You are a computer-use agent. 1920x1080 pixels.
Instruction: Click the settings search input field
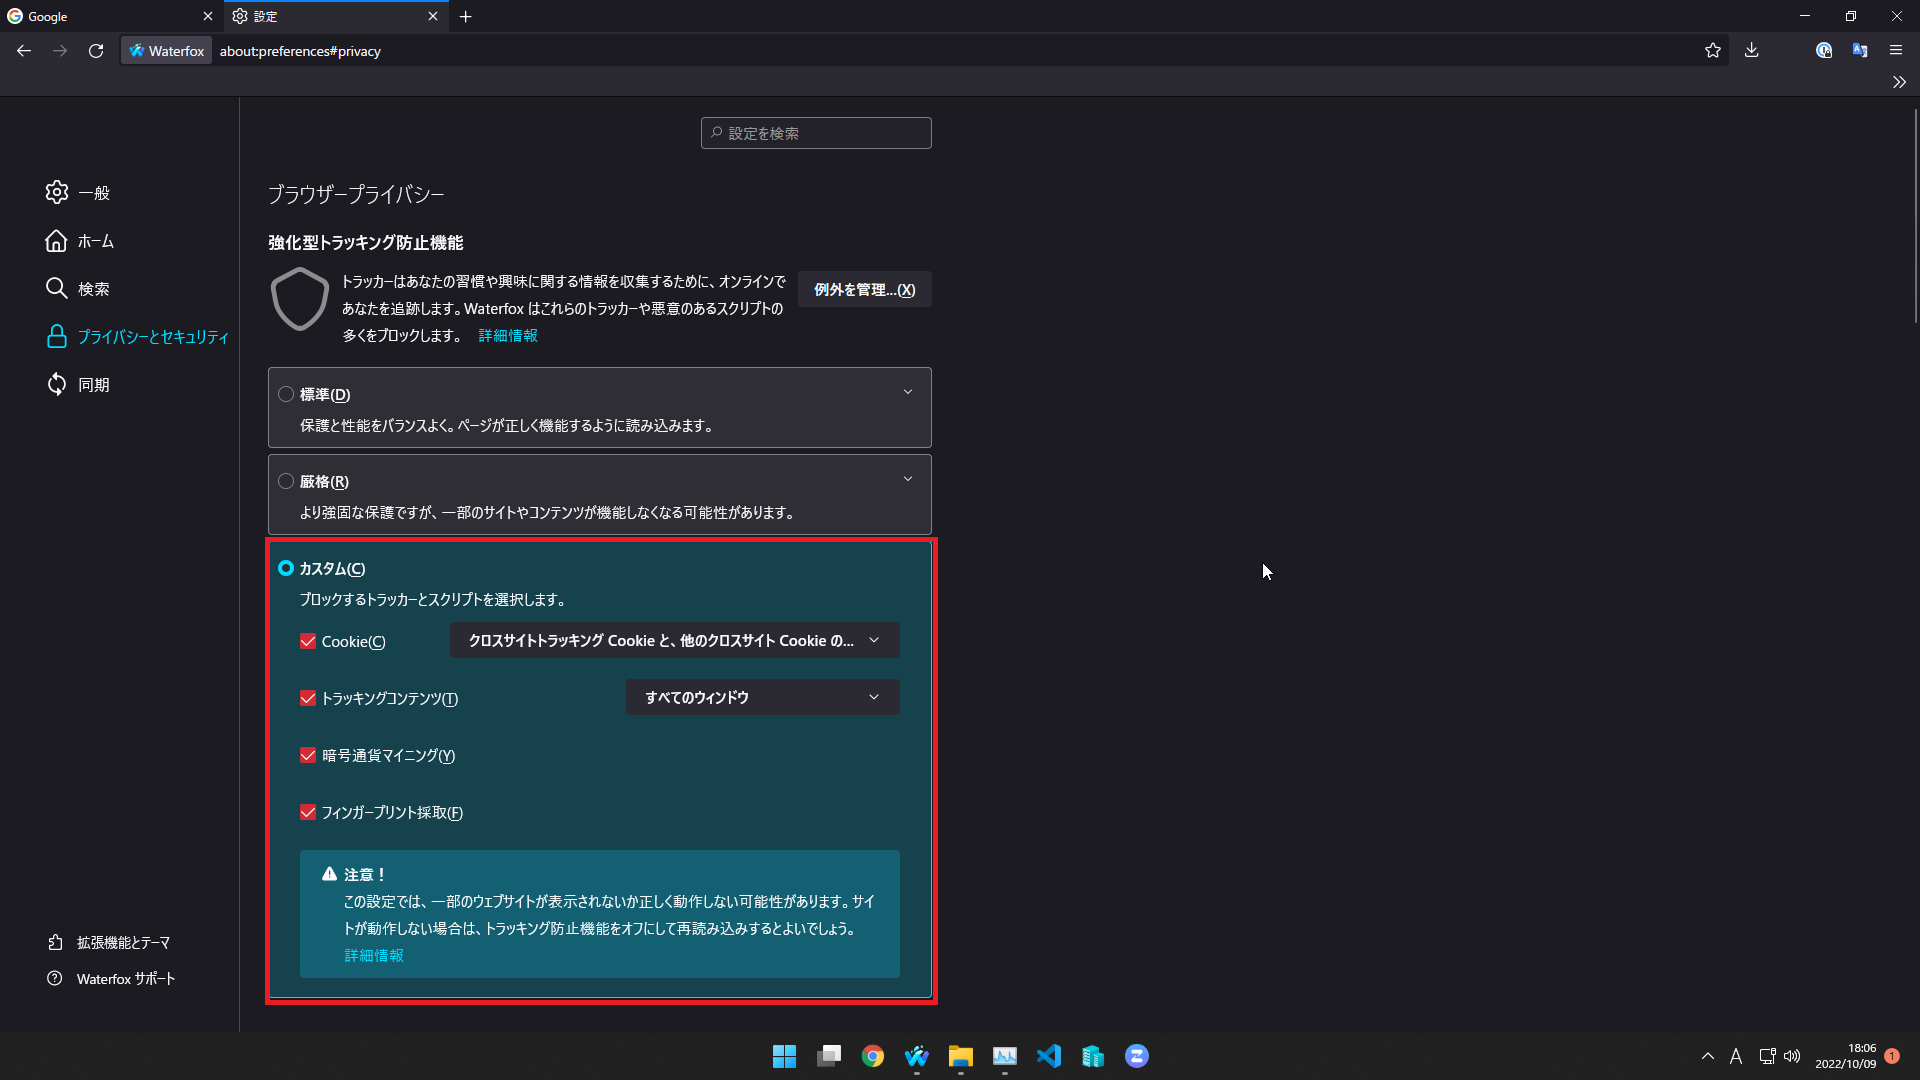(815, 133)
